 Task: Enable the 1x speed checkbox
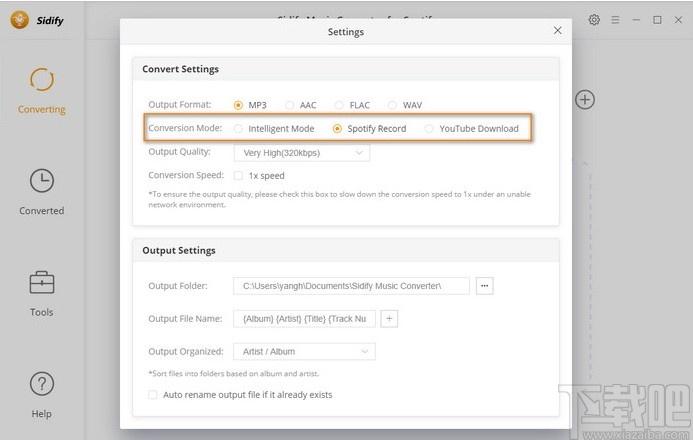click(x=238, y=175)
